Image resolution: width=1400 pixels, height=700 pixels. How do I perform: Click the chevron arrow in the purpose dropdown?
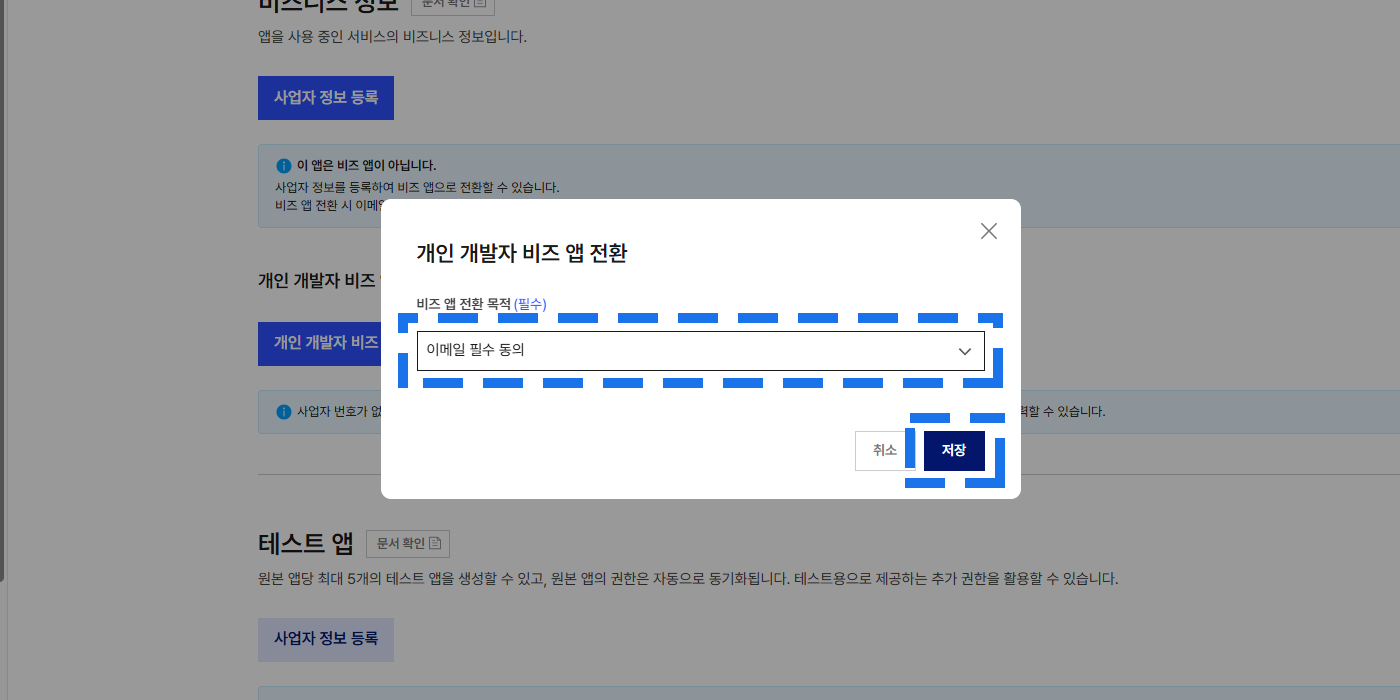click(x=964, y=351)
